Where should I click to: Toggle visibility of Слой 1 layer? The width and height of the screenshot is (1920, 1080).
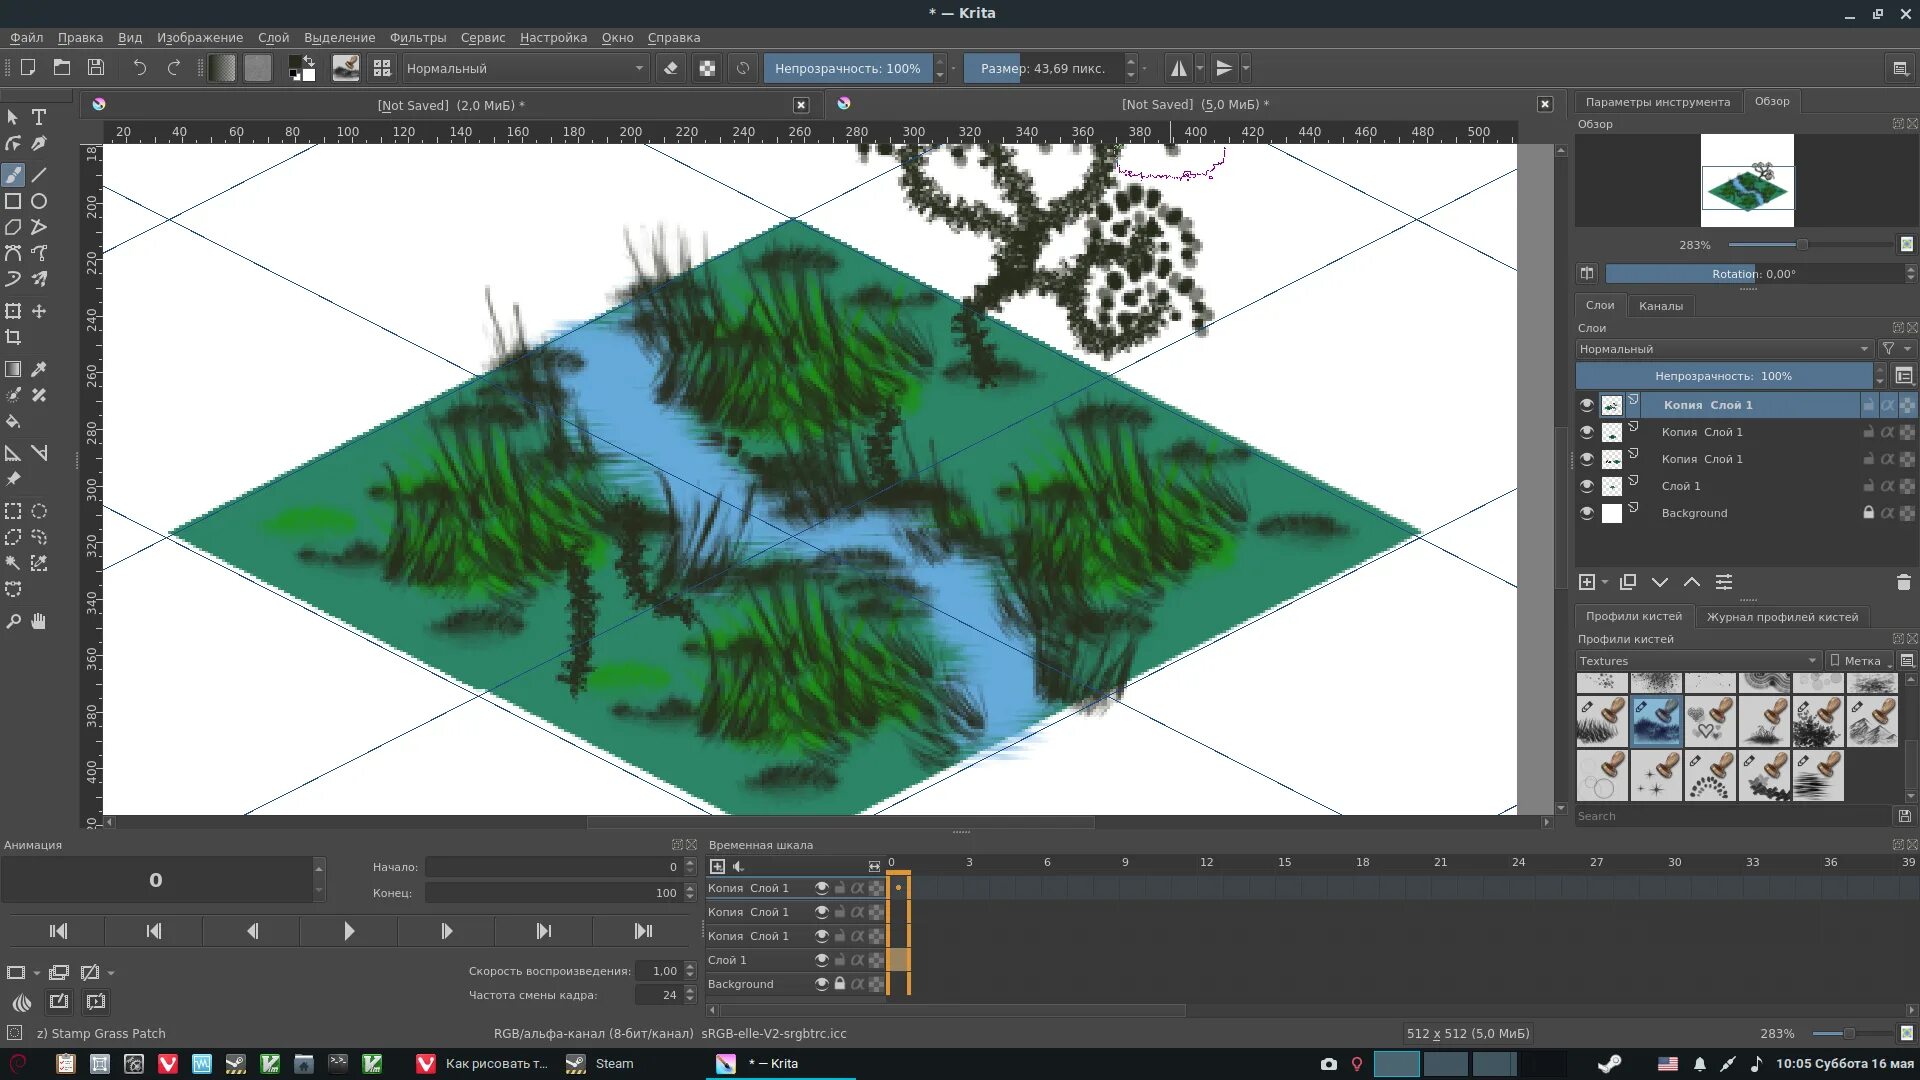tap(1587, 486)
